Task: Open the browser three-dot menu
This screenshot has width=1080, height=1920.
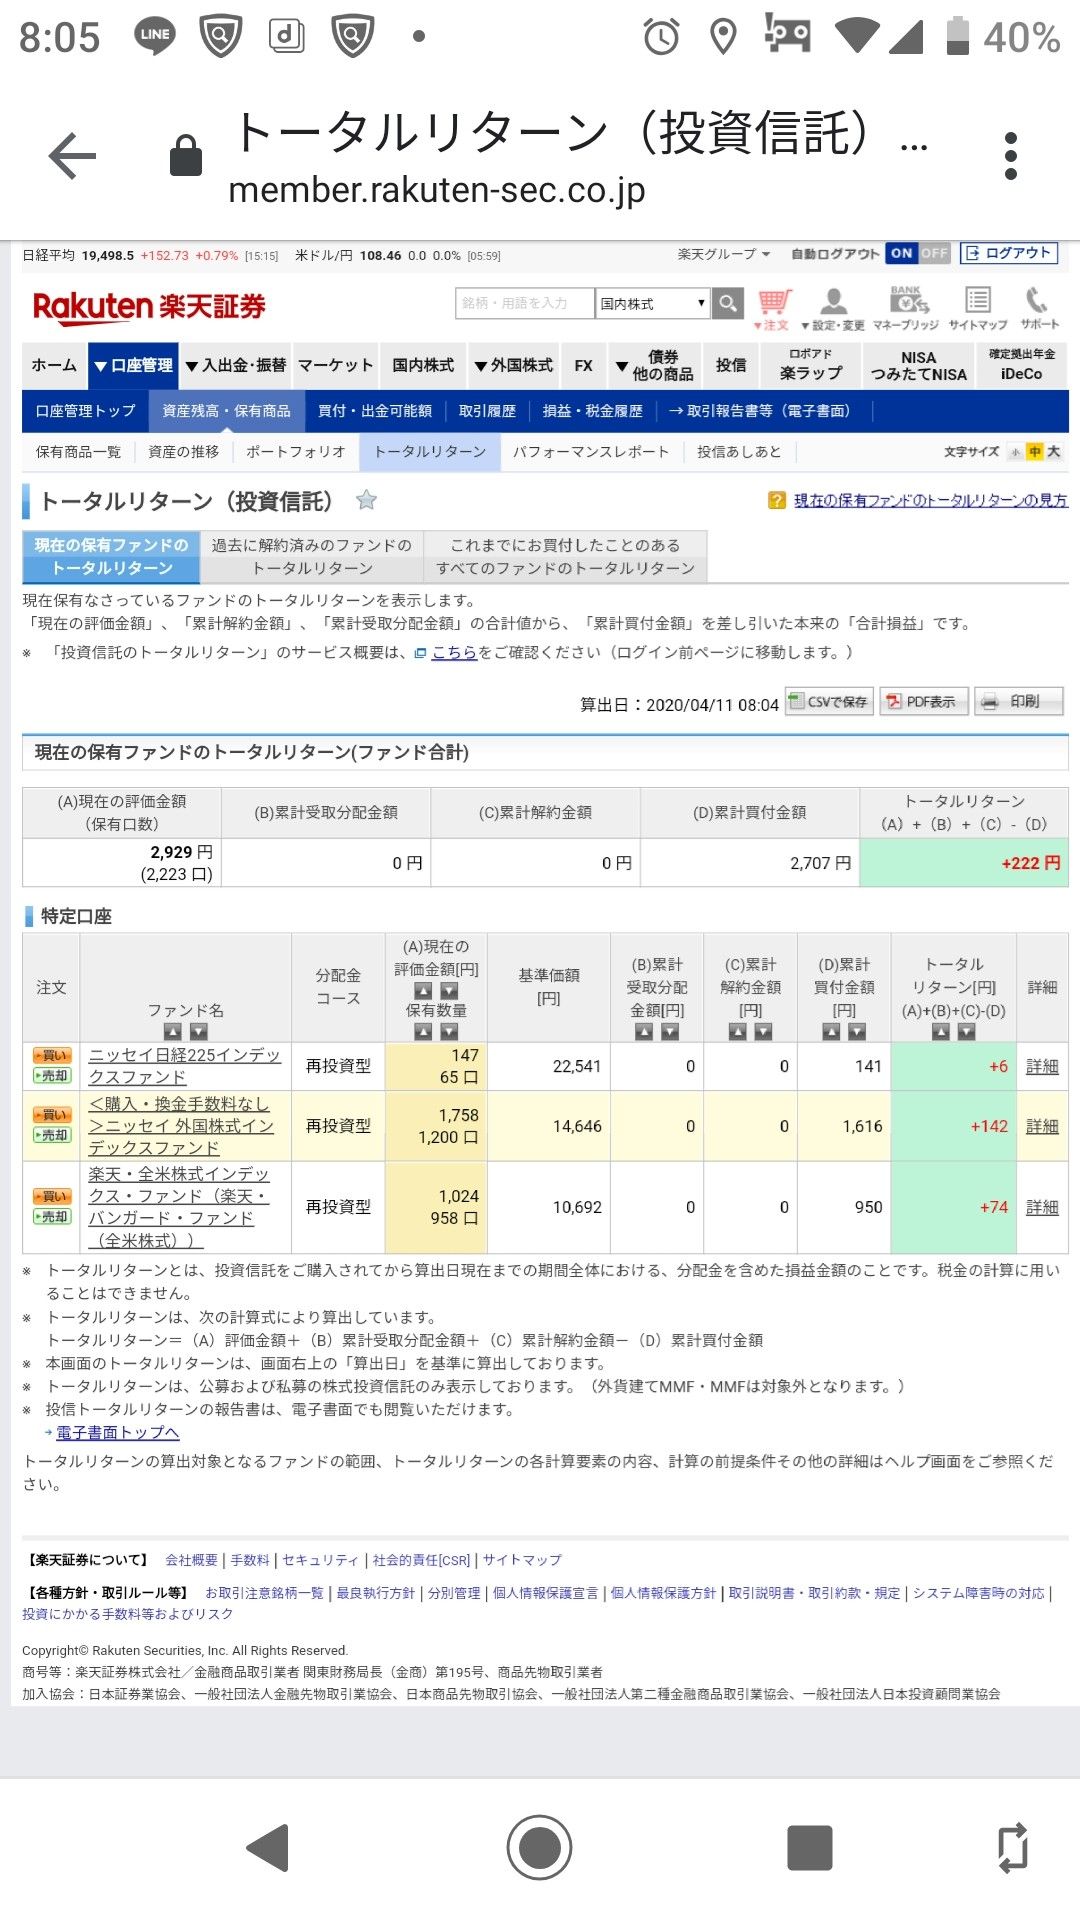Action: 1010,156
